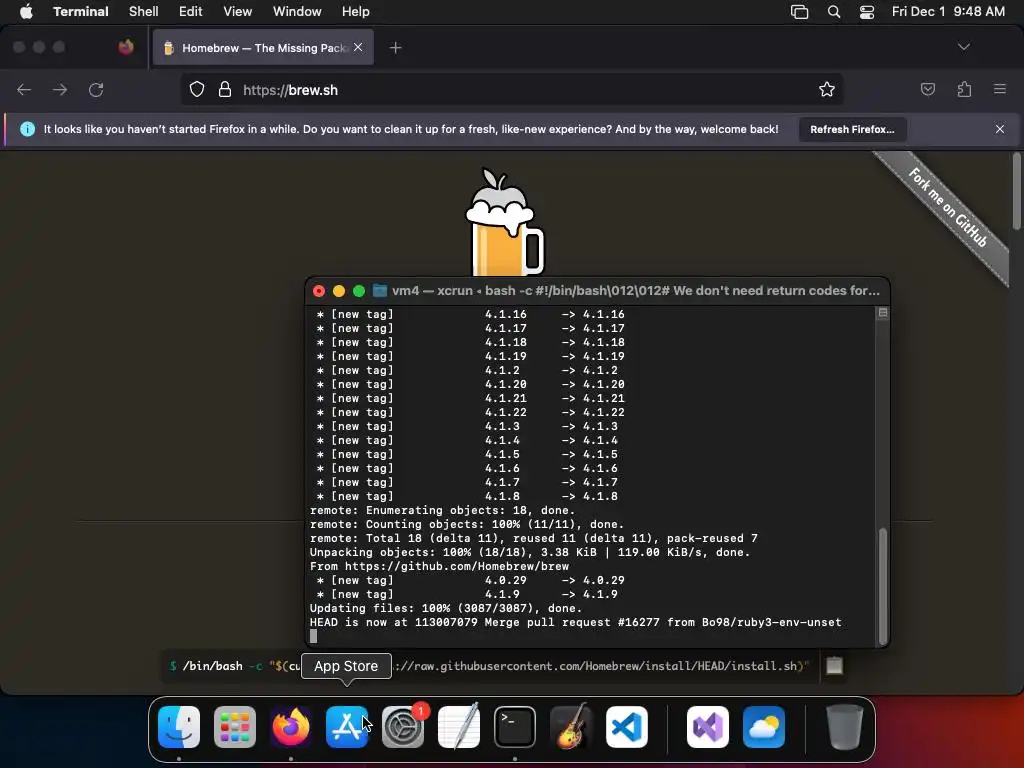
Task: Open System Settings from the Dock
Action: pos(403,727)
